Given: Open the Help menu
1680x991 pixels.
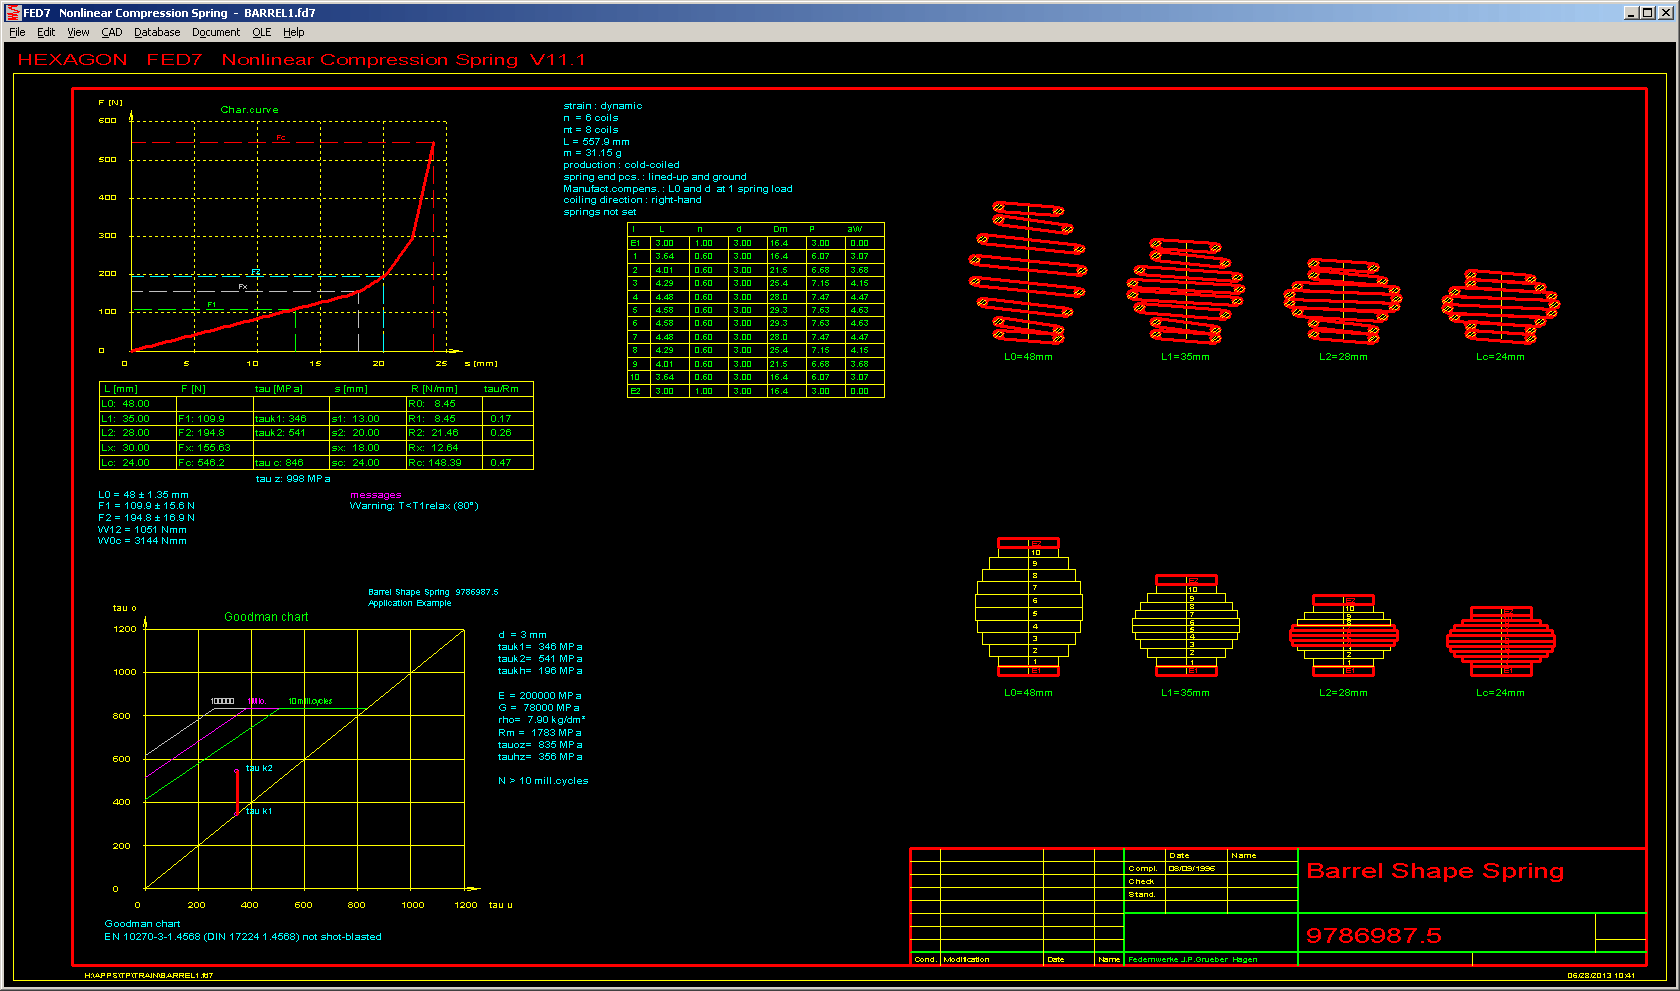Looking at the screenshot, I should (294, 32).
